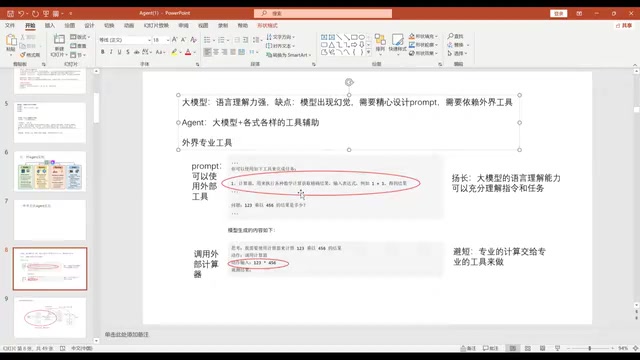Expand the numbering dropdown arrow

(228, 40)
